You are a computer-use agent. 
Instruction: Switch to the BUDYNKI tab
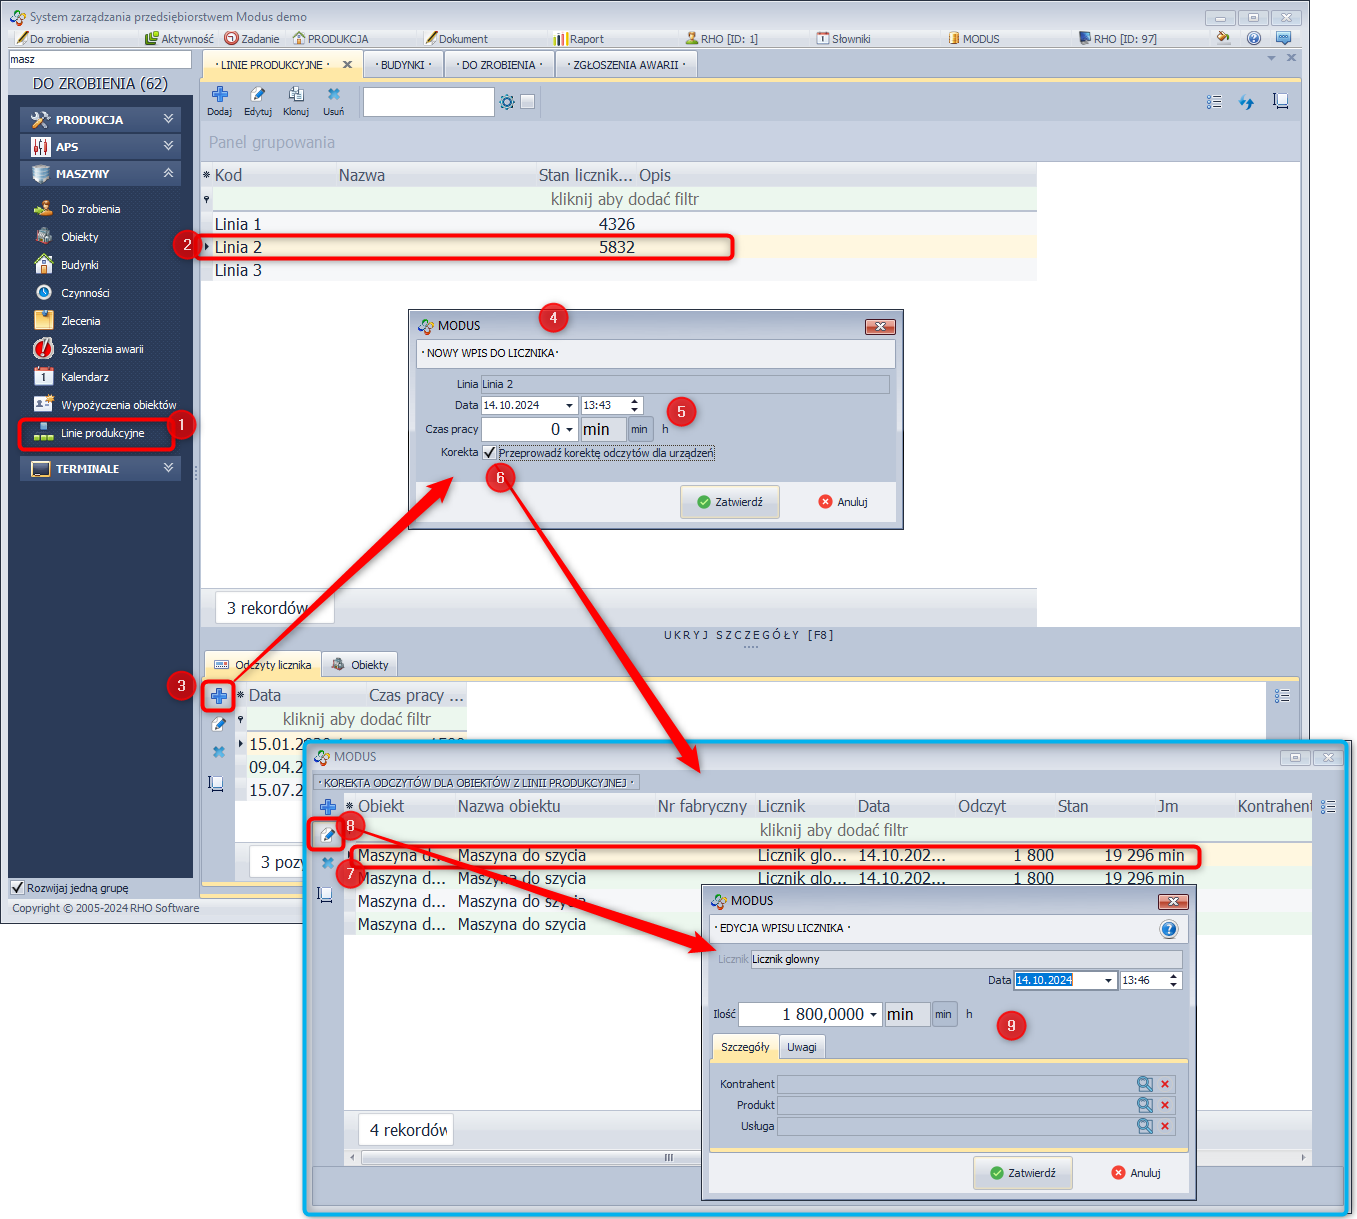click(404, 65)
